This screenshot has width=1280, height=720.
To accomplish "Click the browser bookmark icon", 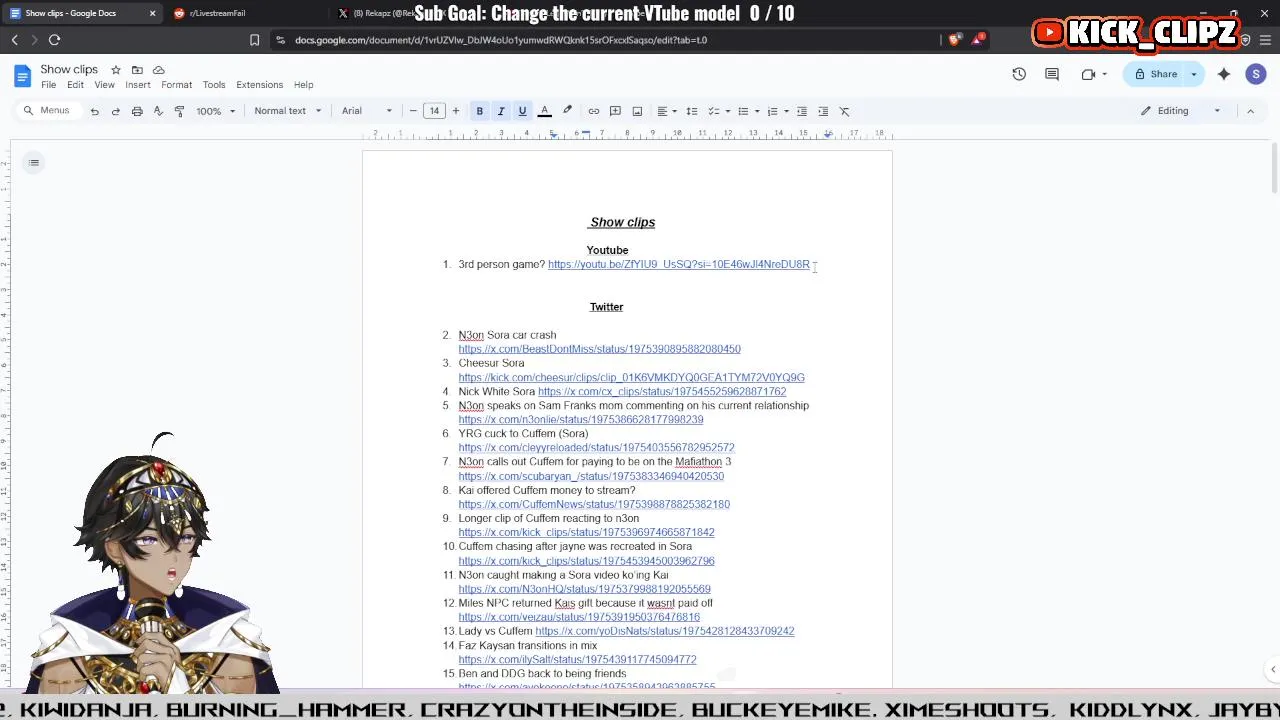I will point(254,40).
